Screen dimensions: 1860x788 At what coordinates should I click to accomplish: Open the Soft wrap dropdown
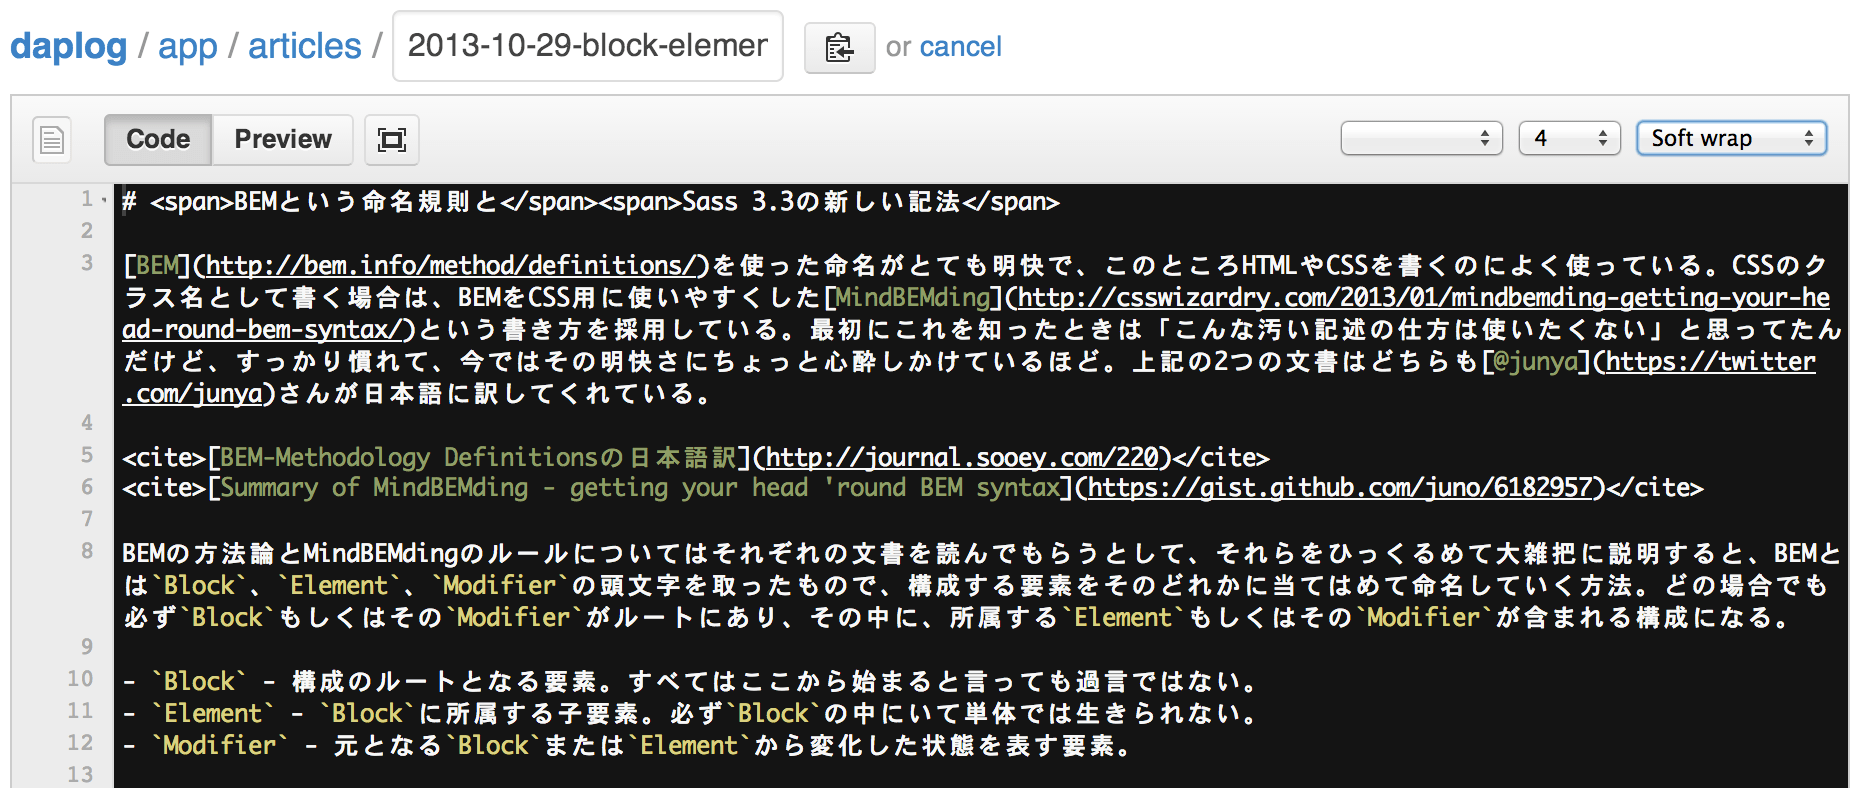pos(1732,138)
